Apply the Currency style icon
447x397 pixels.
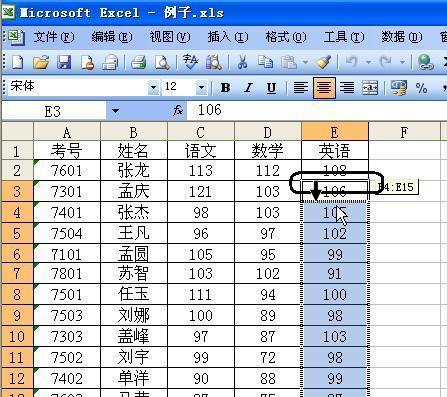pos(399,88)
